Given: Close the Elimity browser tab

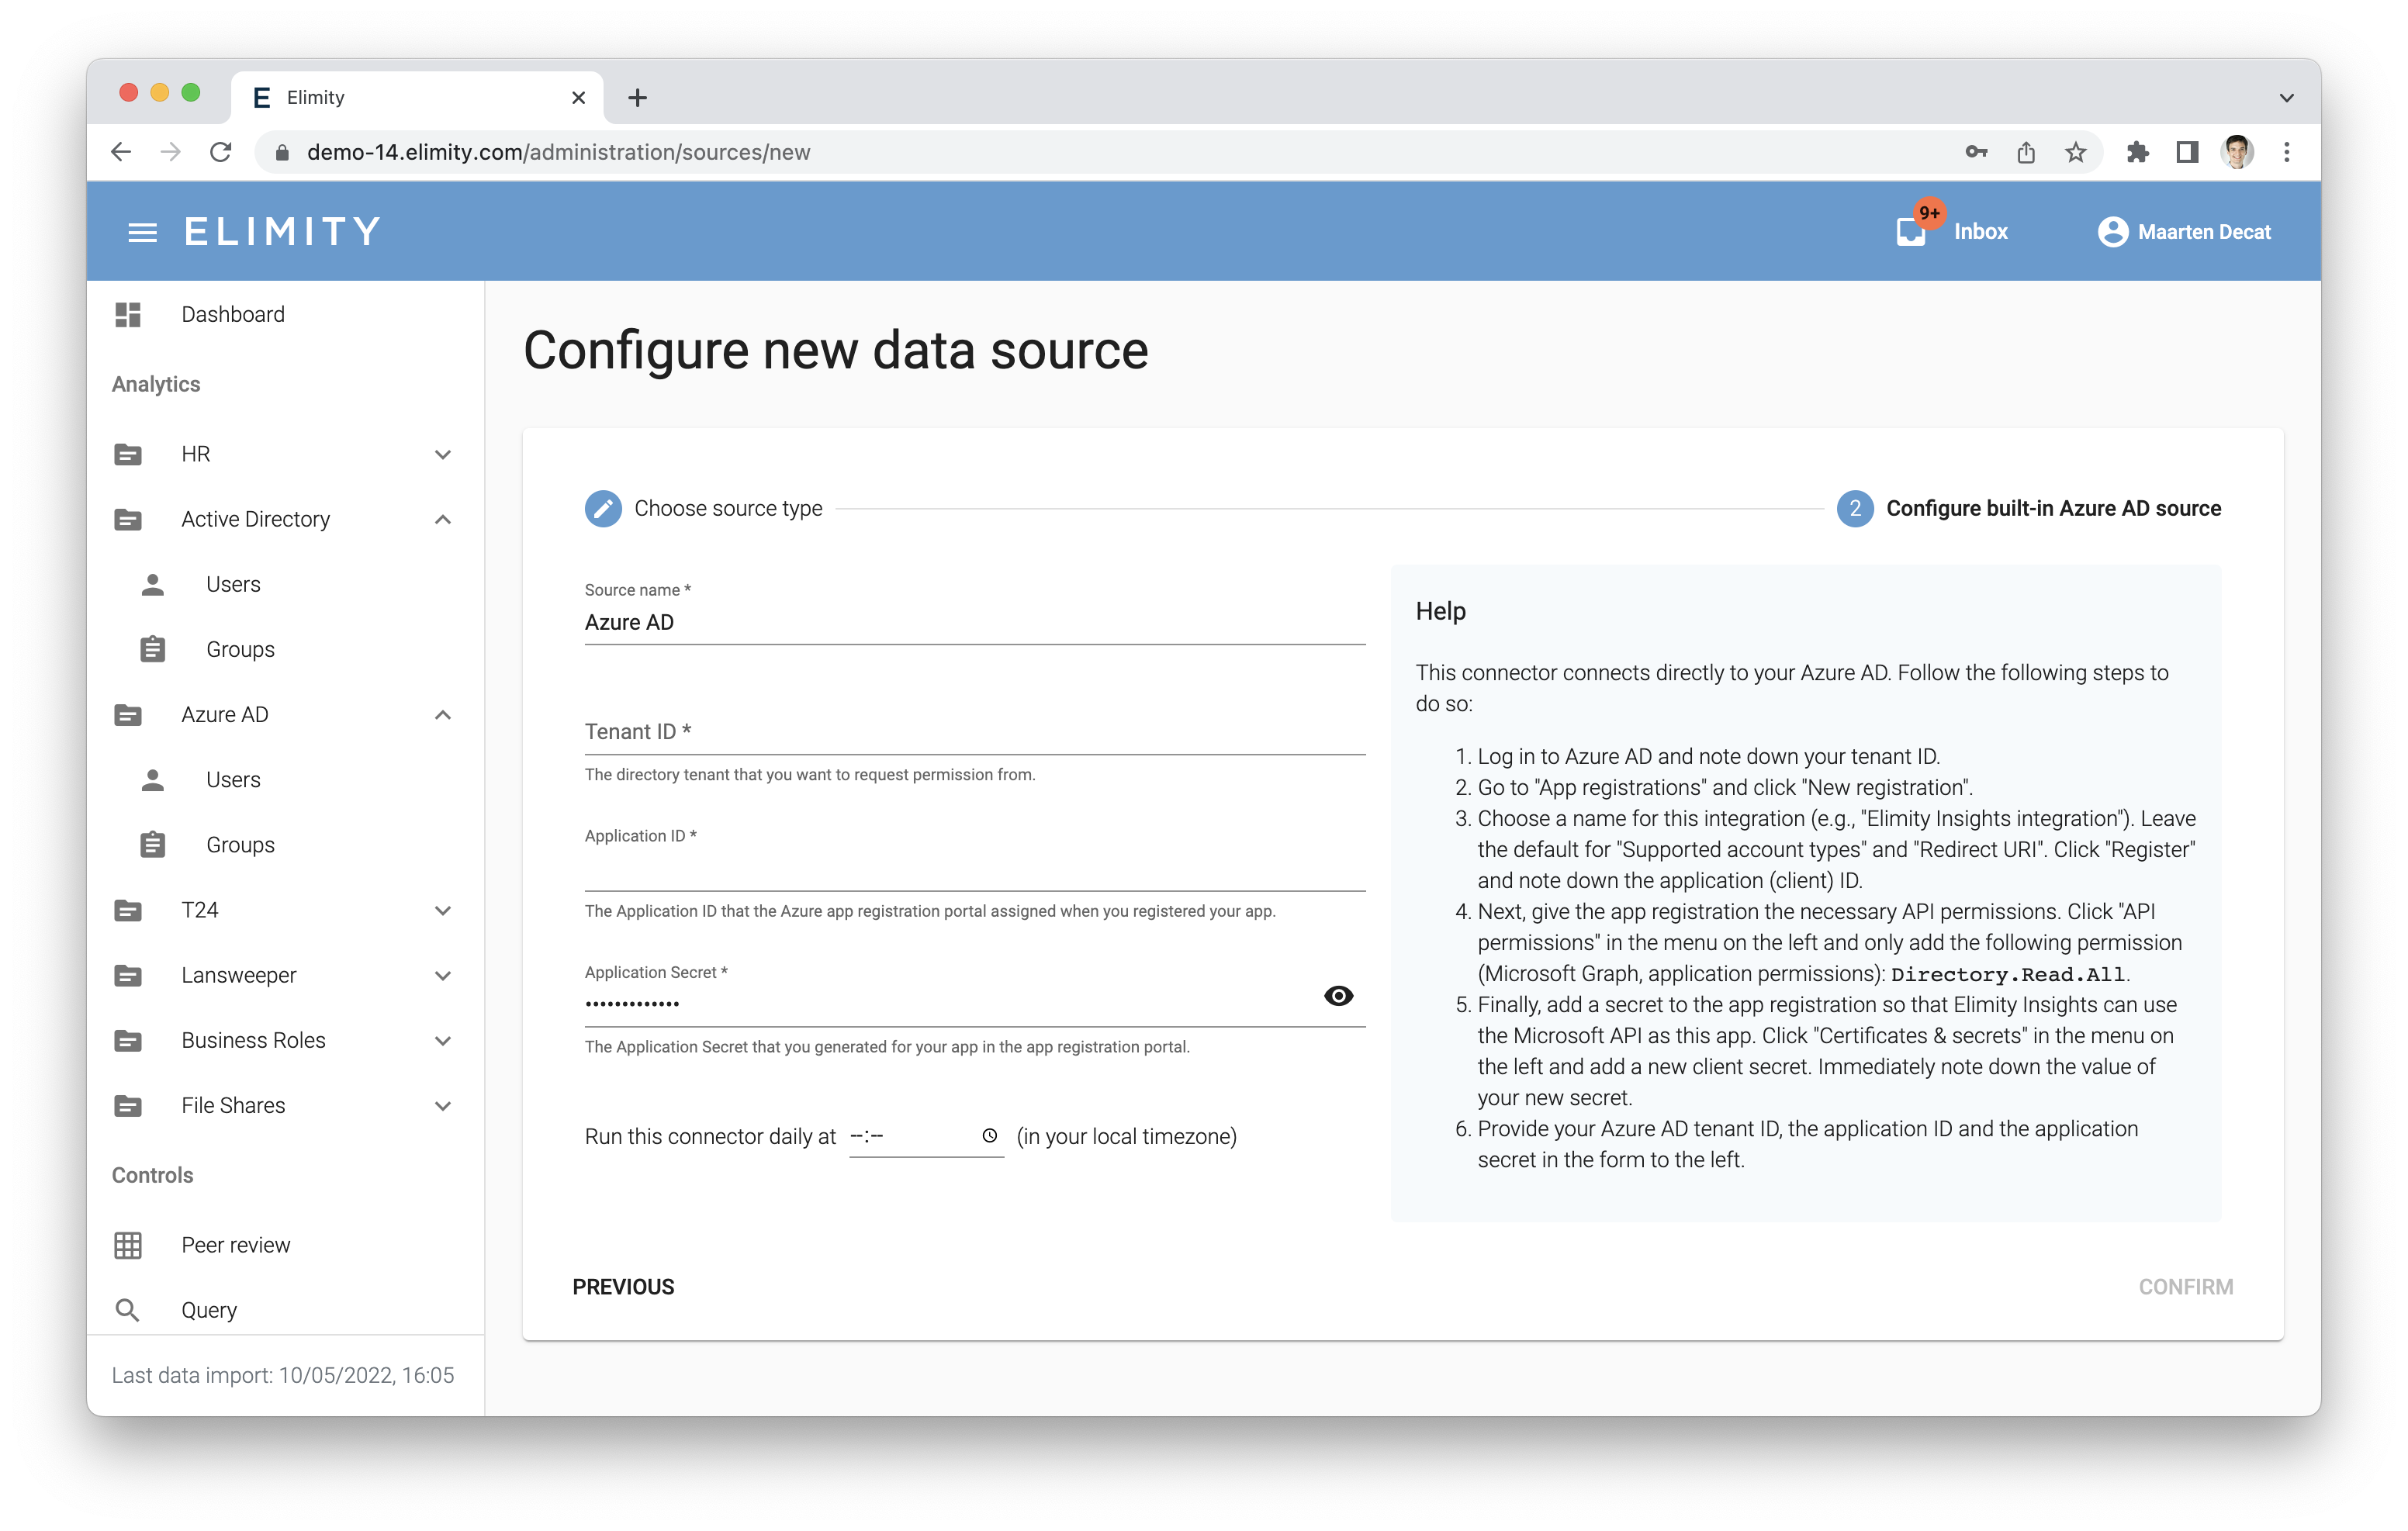Looking at the screenshot, I should [578, 97].
